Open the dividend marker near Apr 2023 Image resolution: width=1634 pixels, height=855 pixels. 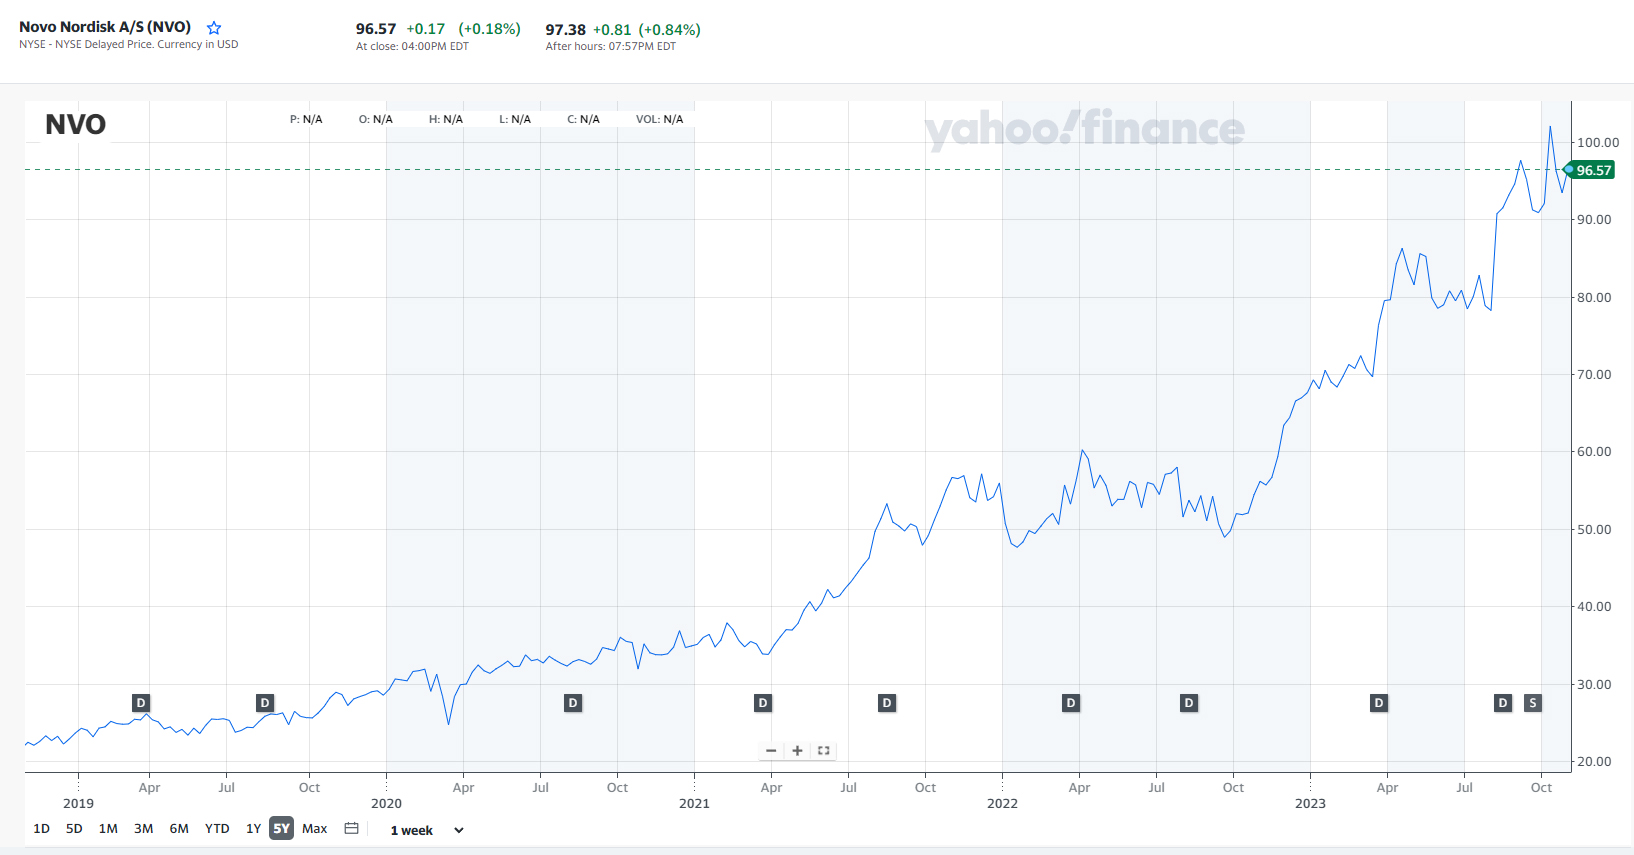[x=1379, y=703]
